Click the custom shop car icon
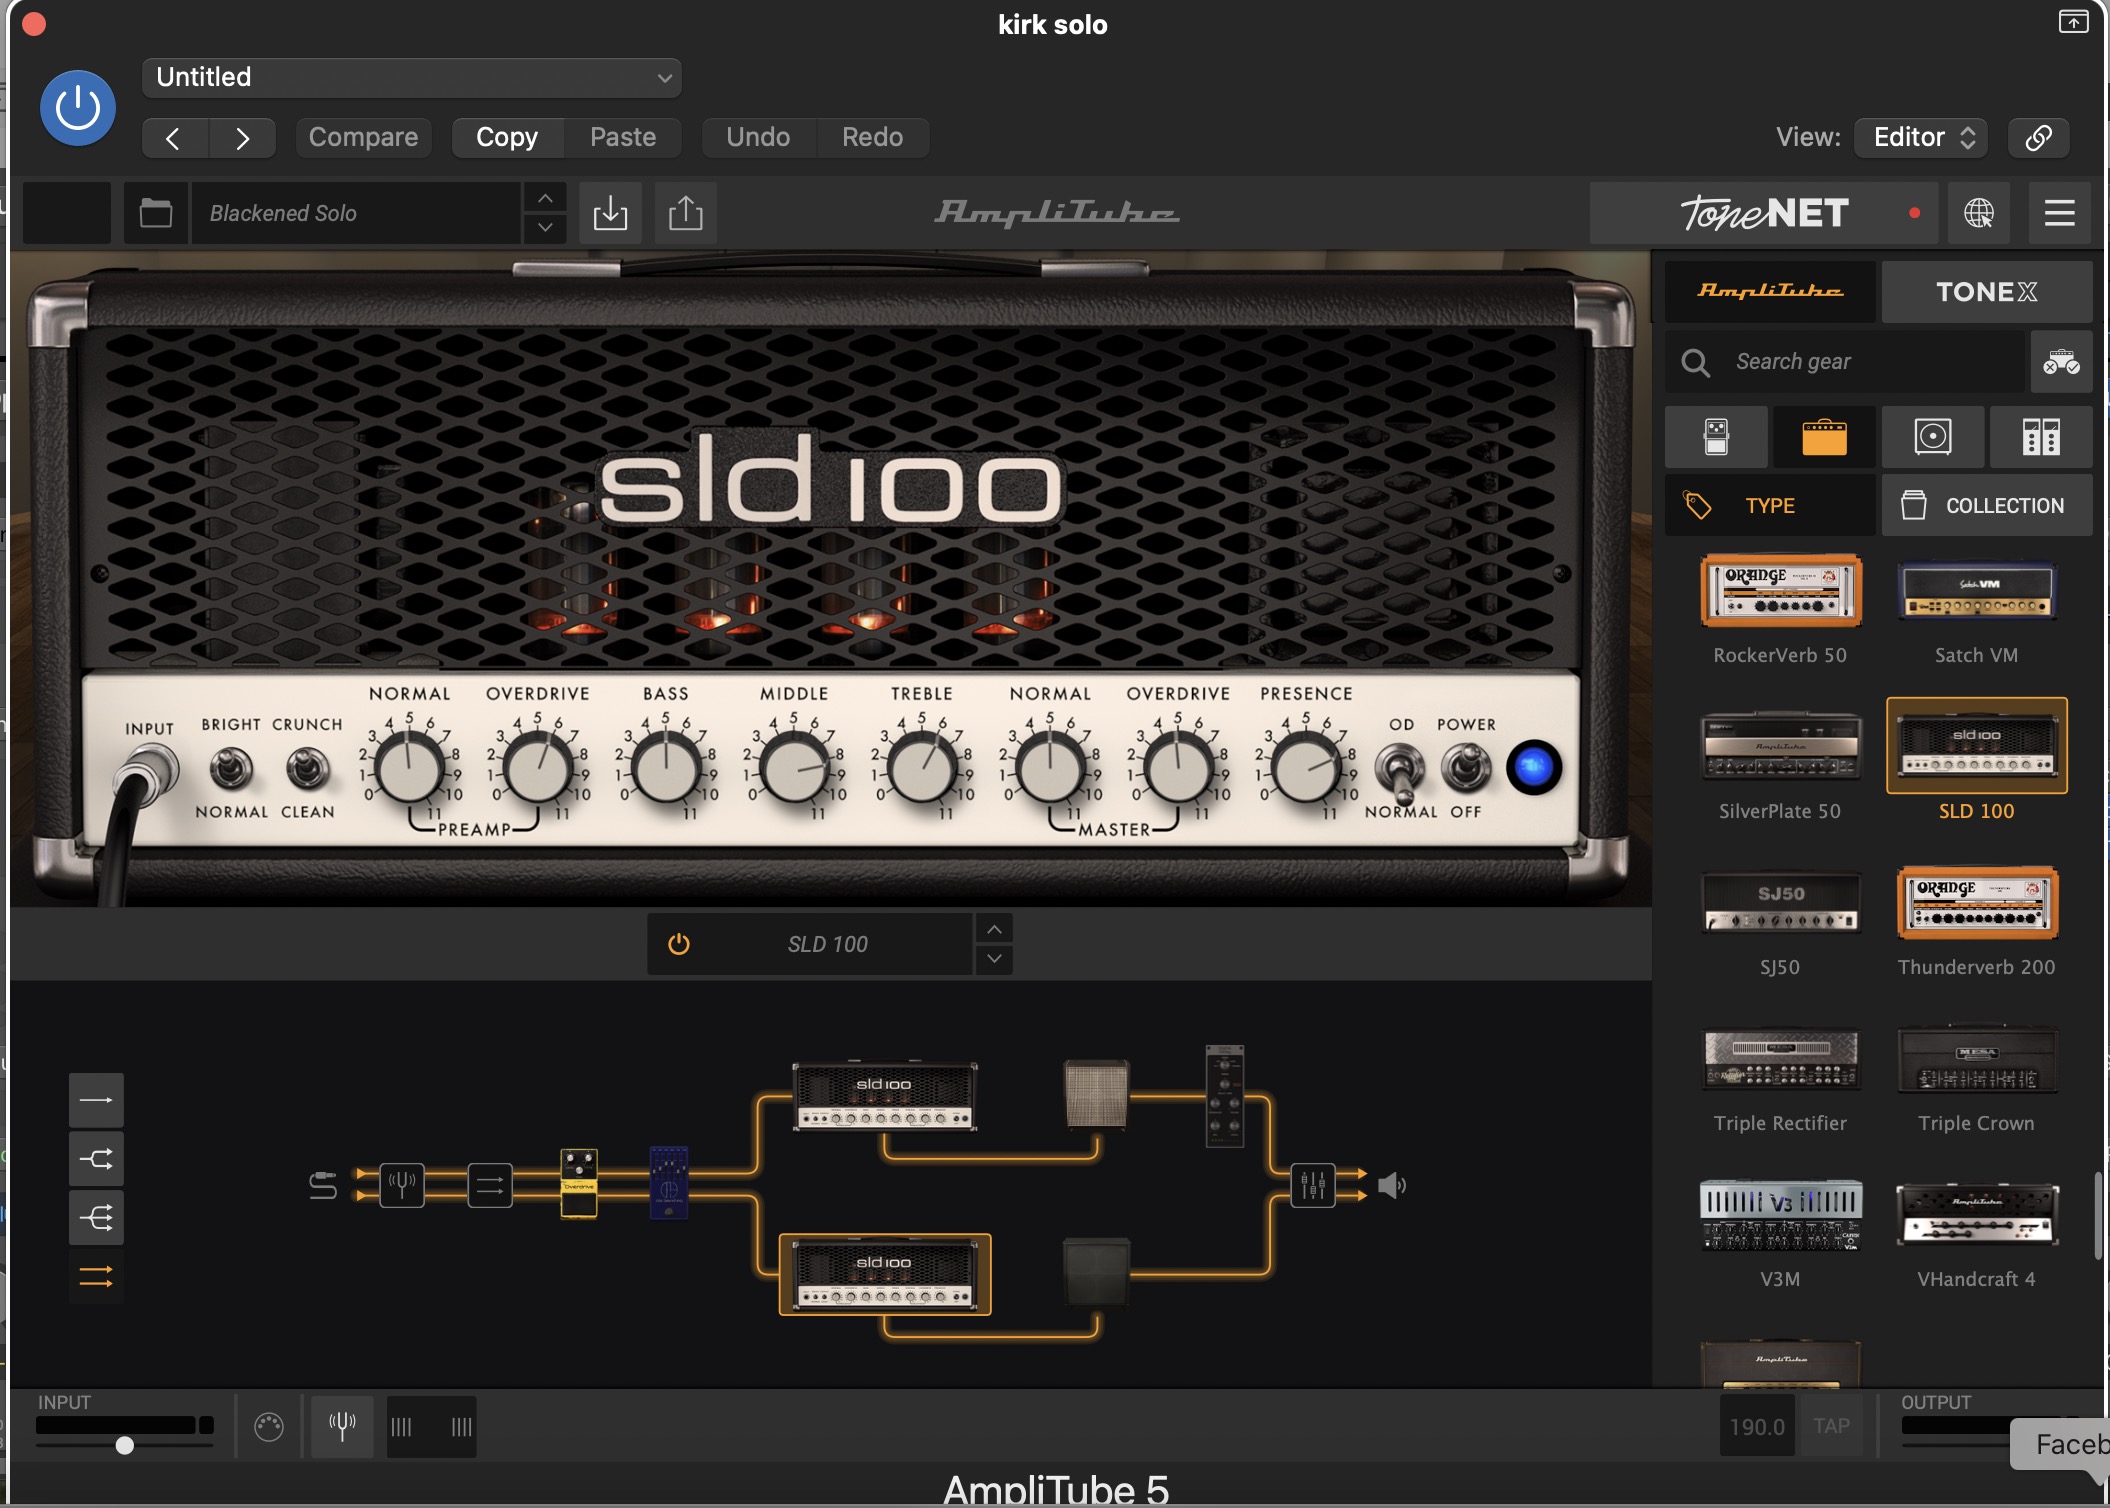 (x=2061, y=361)
